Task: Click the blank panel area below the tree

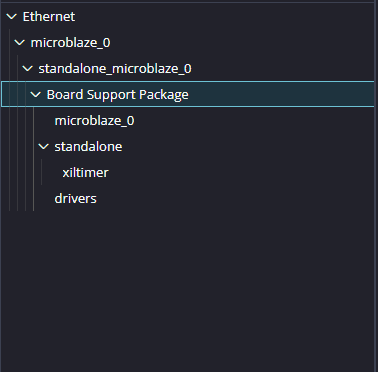Action: click(x=187, y=290)
